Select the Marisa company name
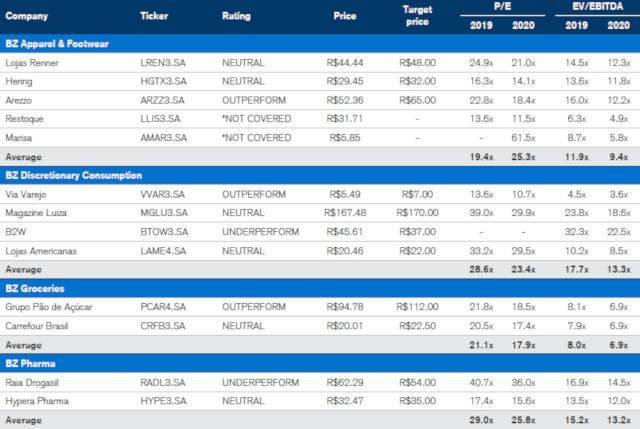 pyautogui.click(x=18, y=138)
